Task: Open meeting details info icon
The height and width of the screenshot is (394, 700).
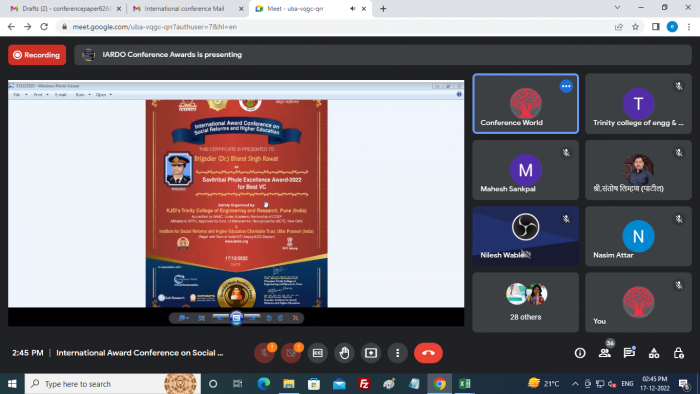Action: (580, 353)
